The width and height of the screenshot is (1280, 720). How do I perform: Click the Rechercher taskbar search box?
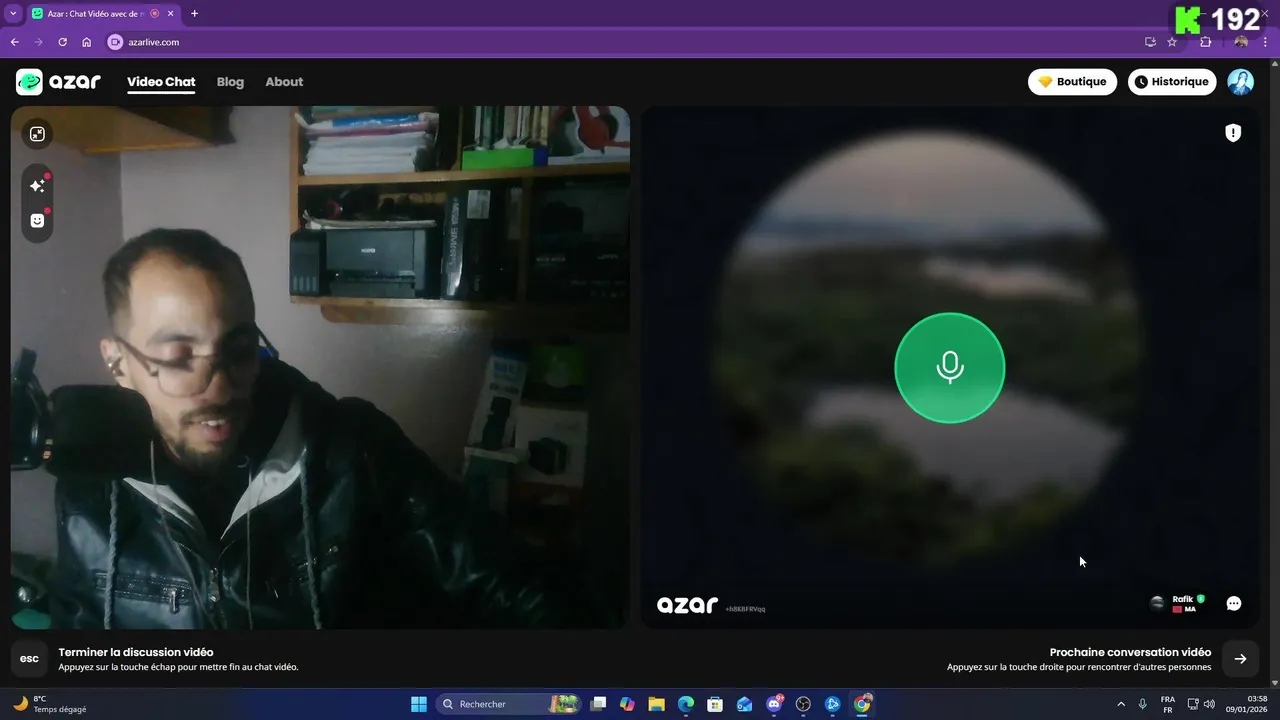(510, 704)
